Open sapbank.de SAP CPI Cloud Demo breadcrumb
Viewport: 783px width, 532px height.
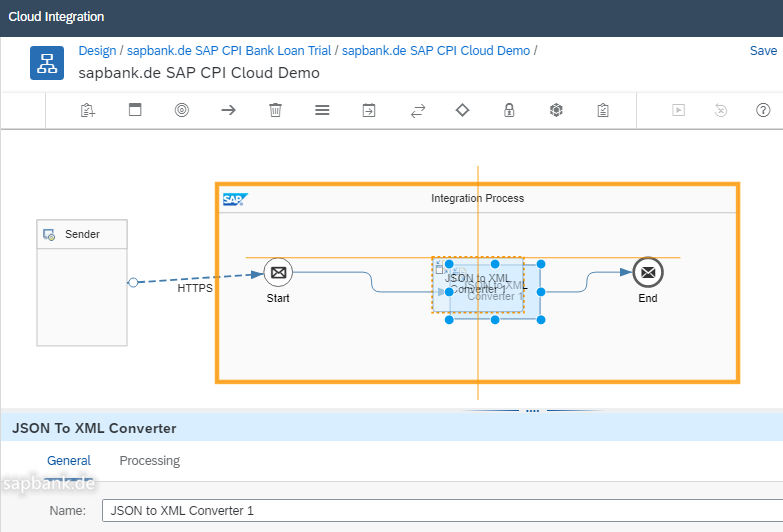point(436,50)
